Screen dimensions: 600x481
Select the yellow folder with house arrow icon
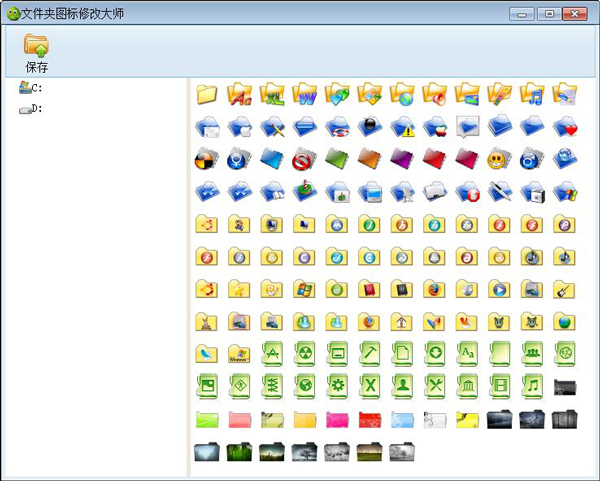point(402,321)
